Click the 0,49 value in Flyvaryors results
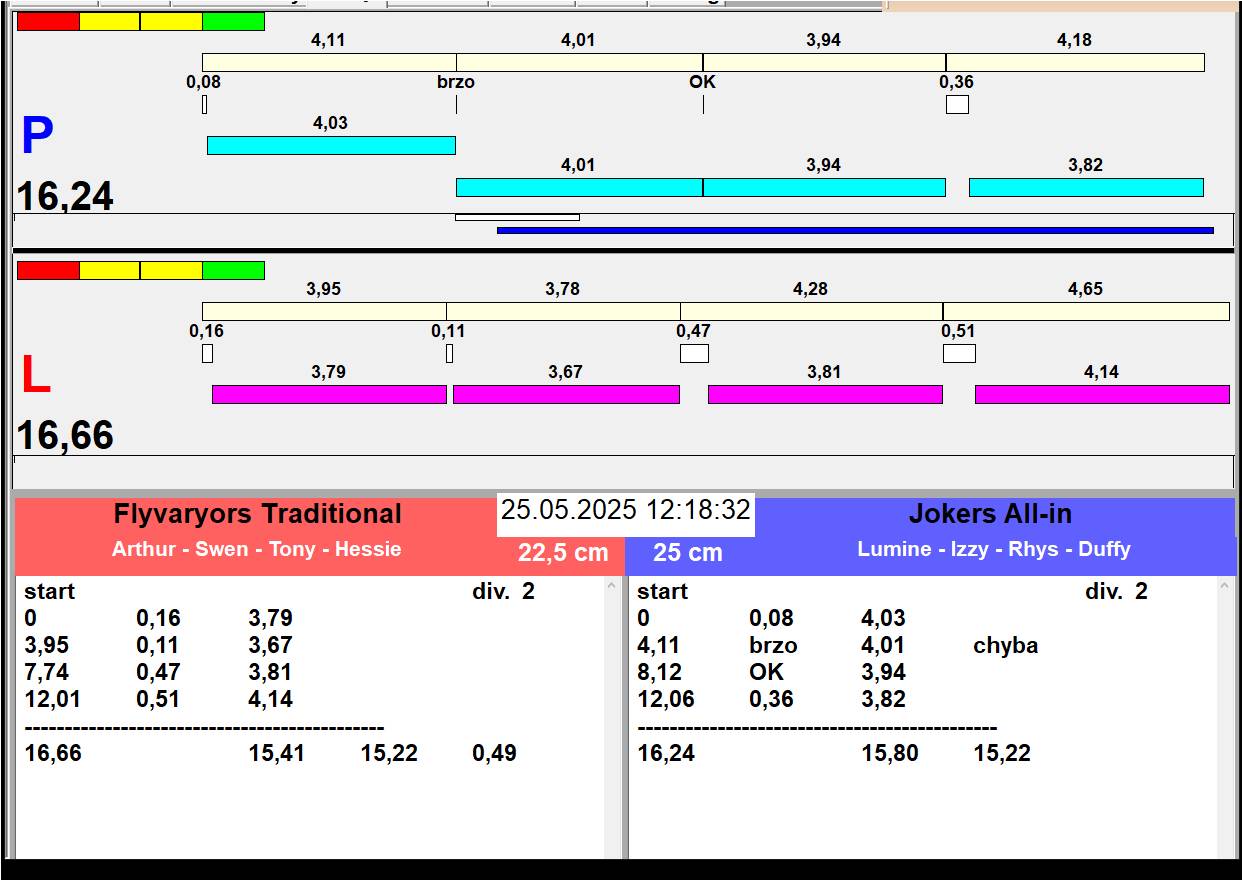Screen dimensions: 1242x880 [x=494, y=754]
